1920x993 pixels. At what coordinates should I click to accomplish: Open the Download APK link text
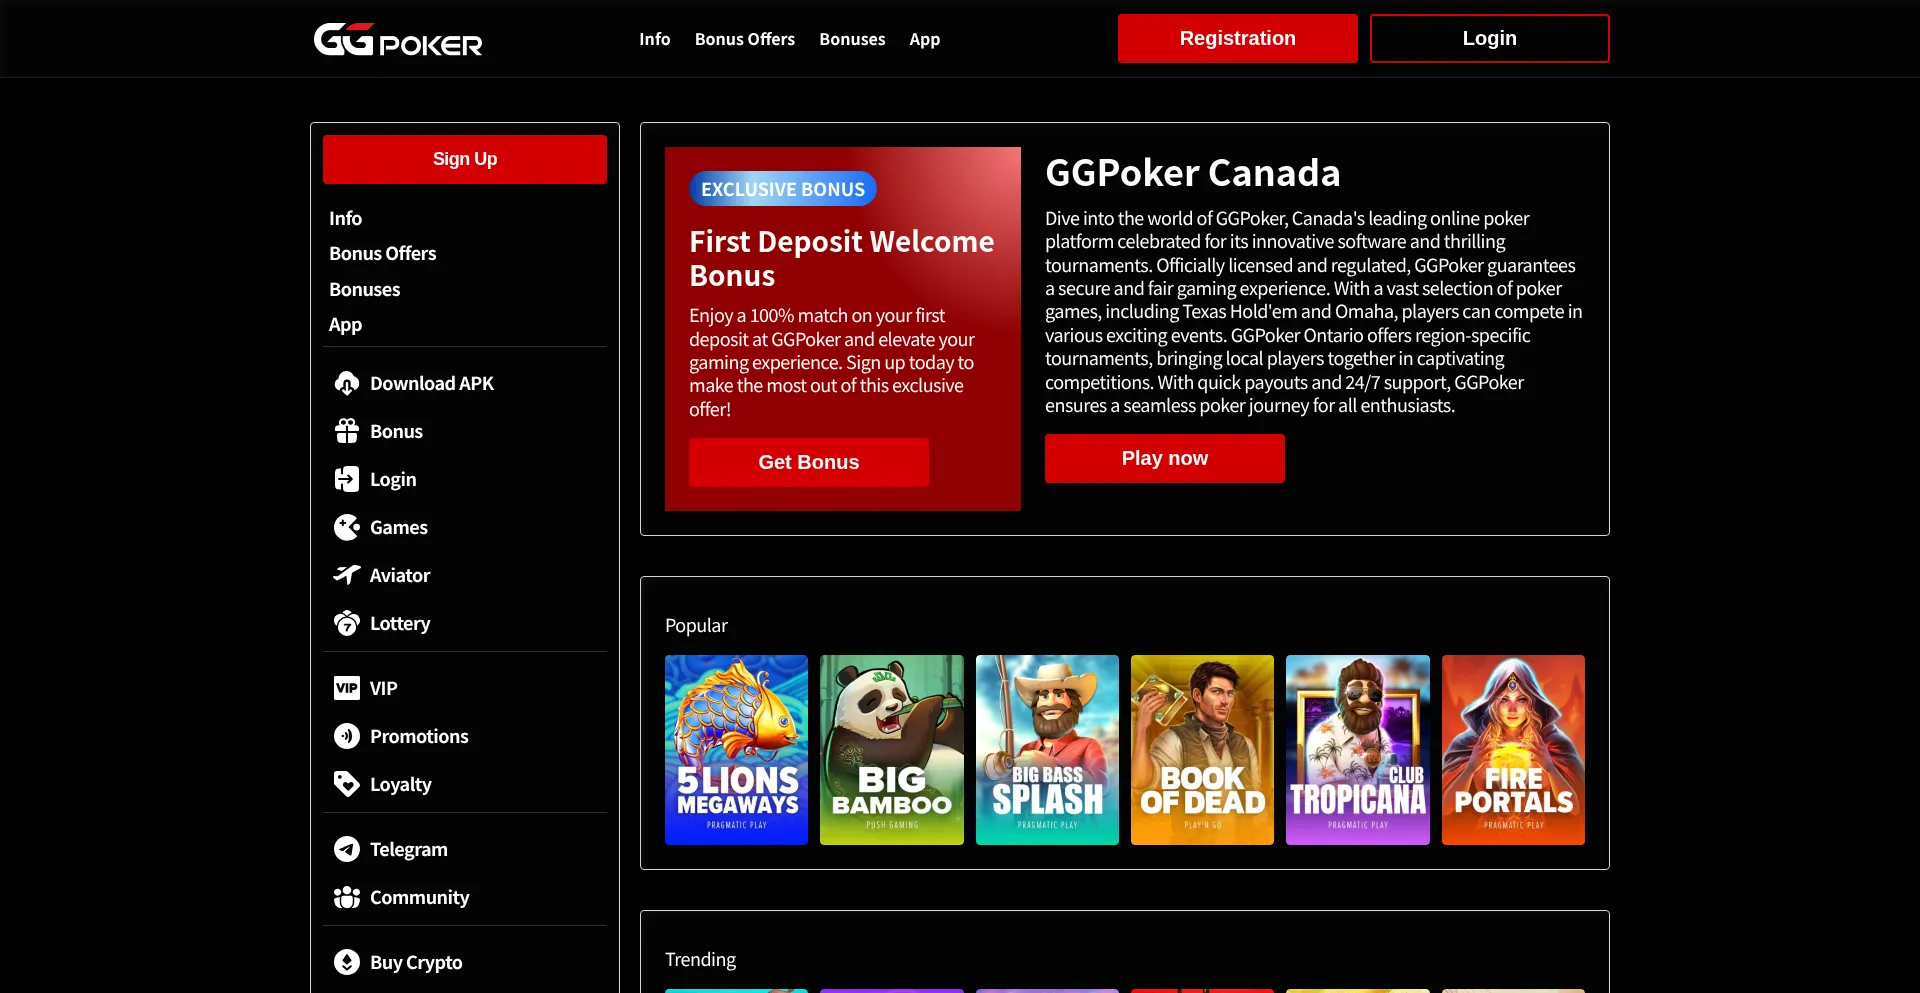pos(432,383)
